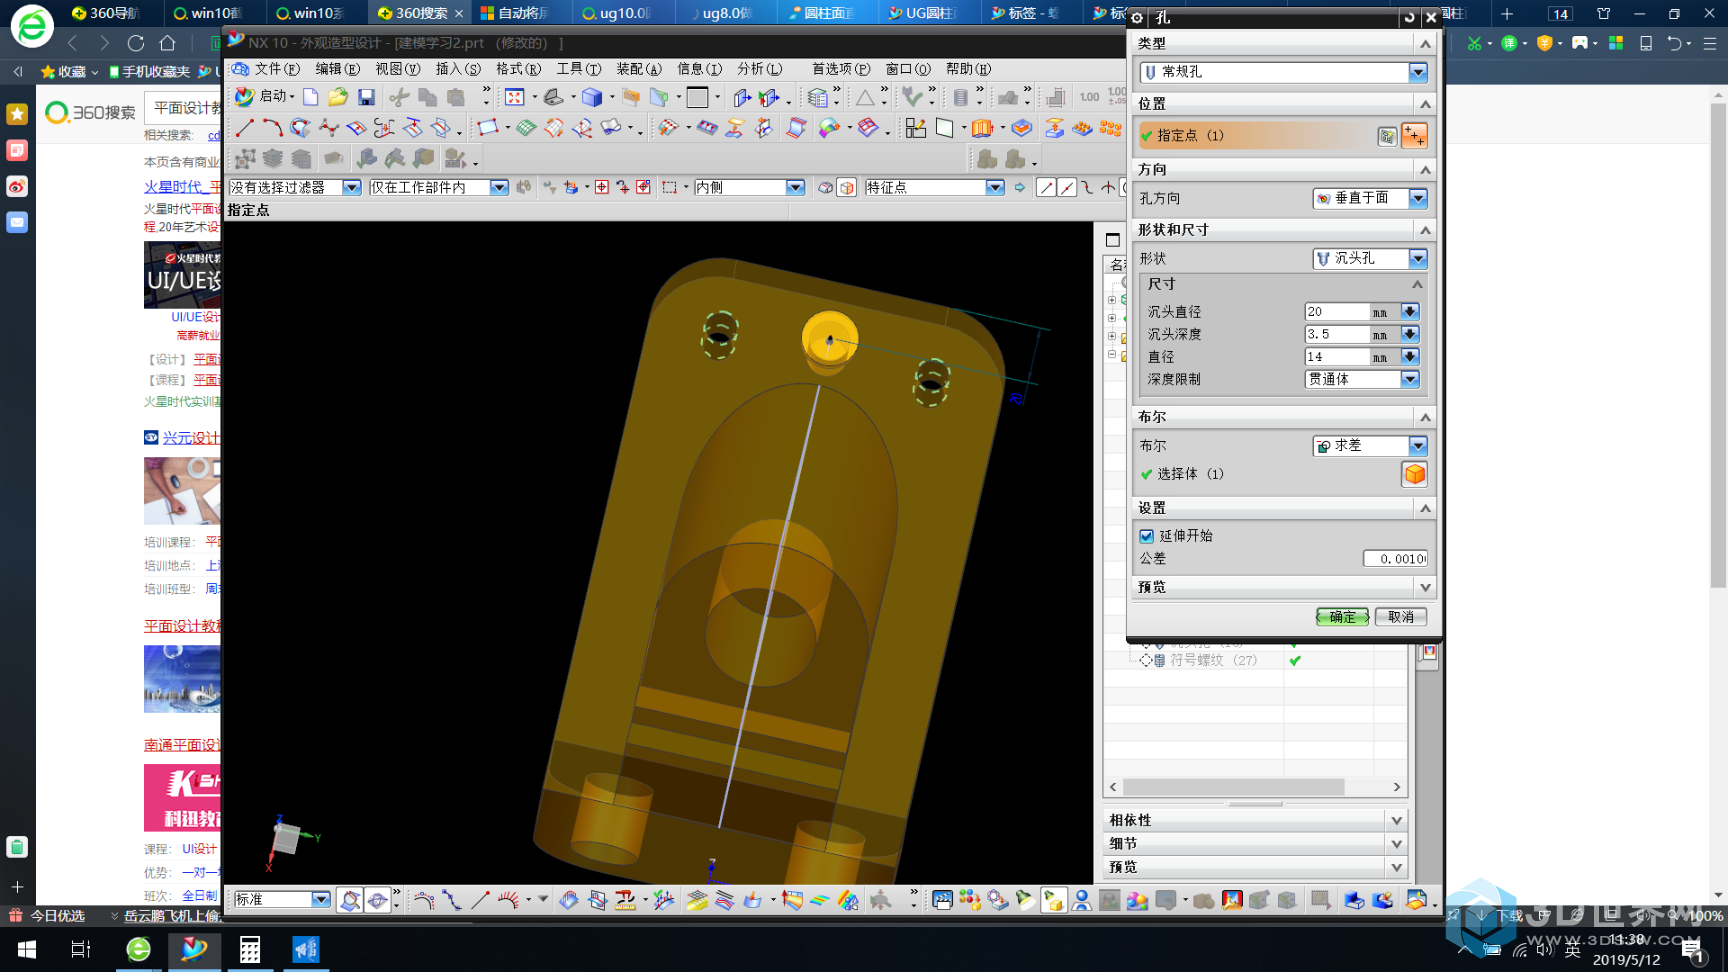Click the person silhouette icon in bottom toolbar
This screenshot has height=972, width=1728.
tap(1081, 900)
